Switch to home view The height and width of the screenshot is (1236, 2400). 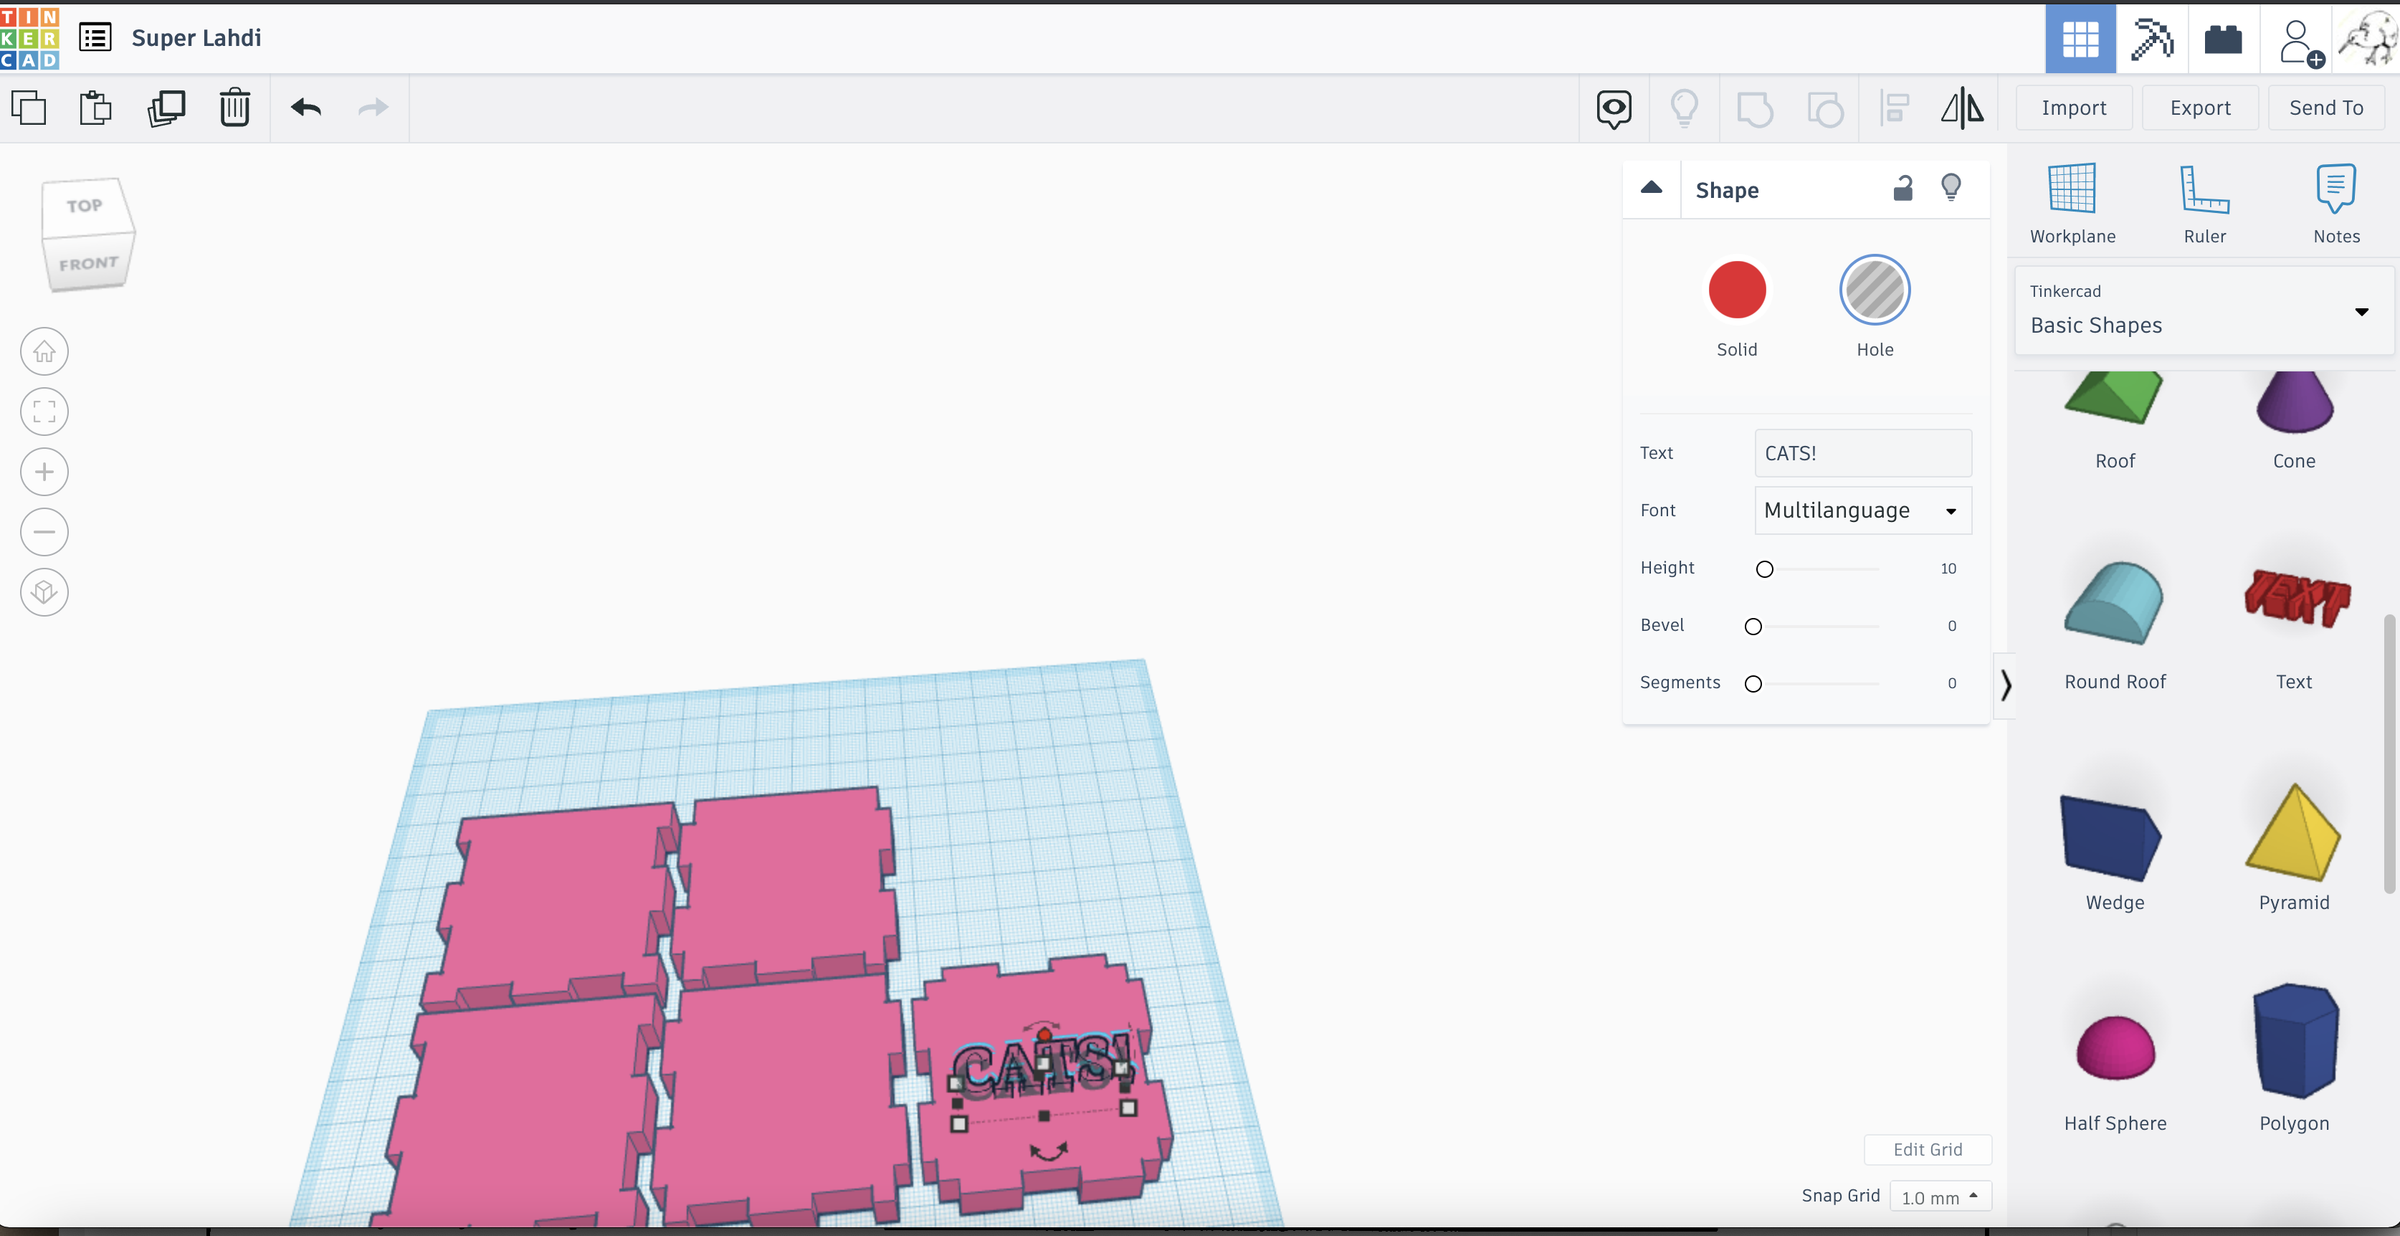point(44,351)
